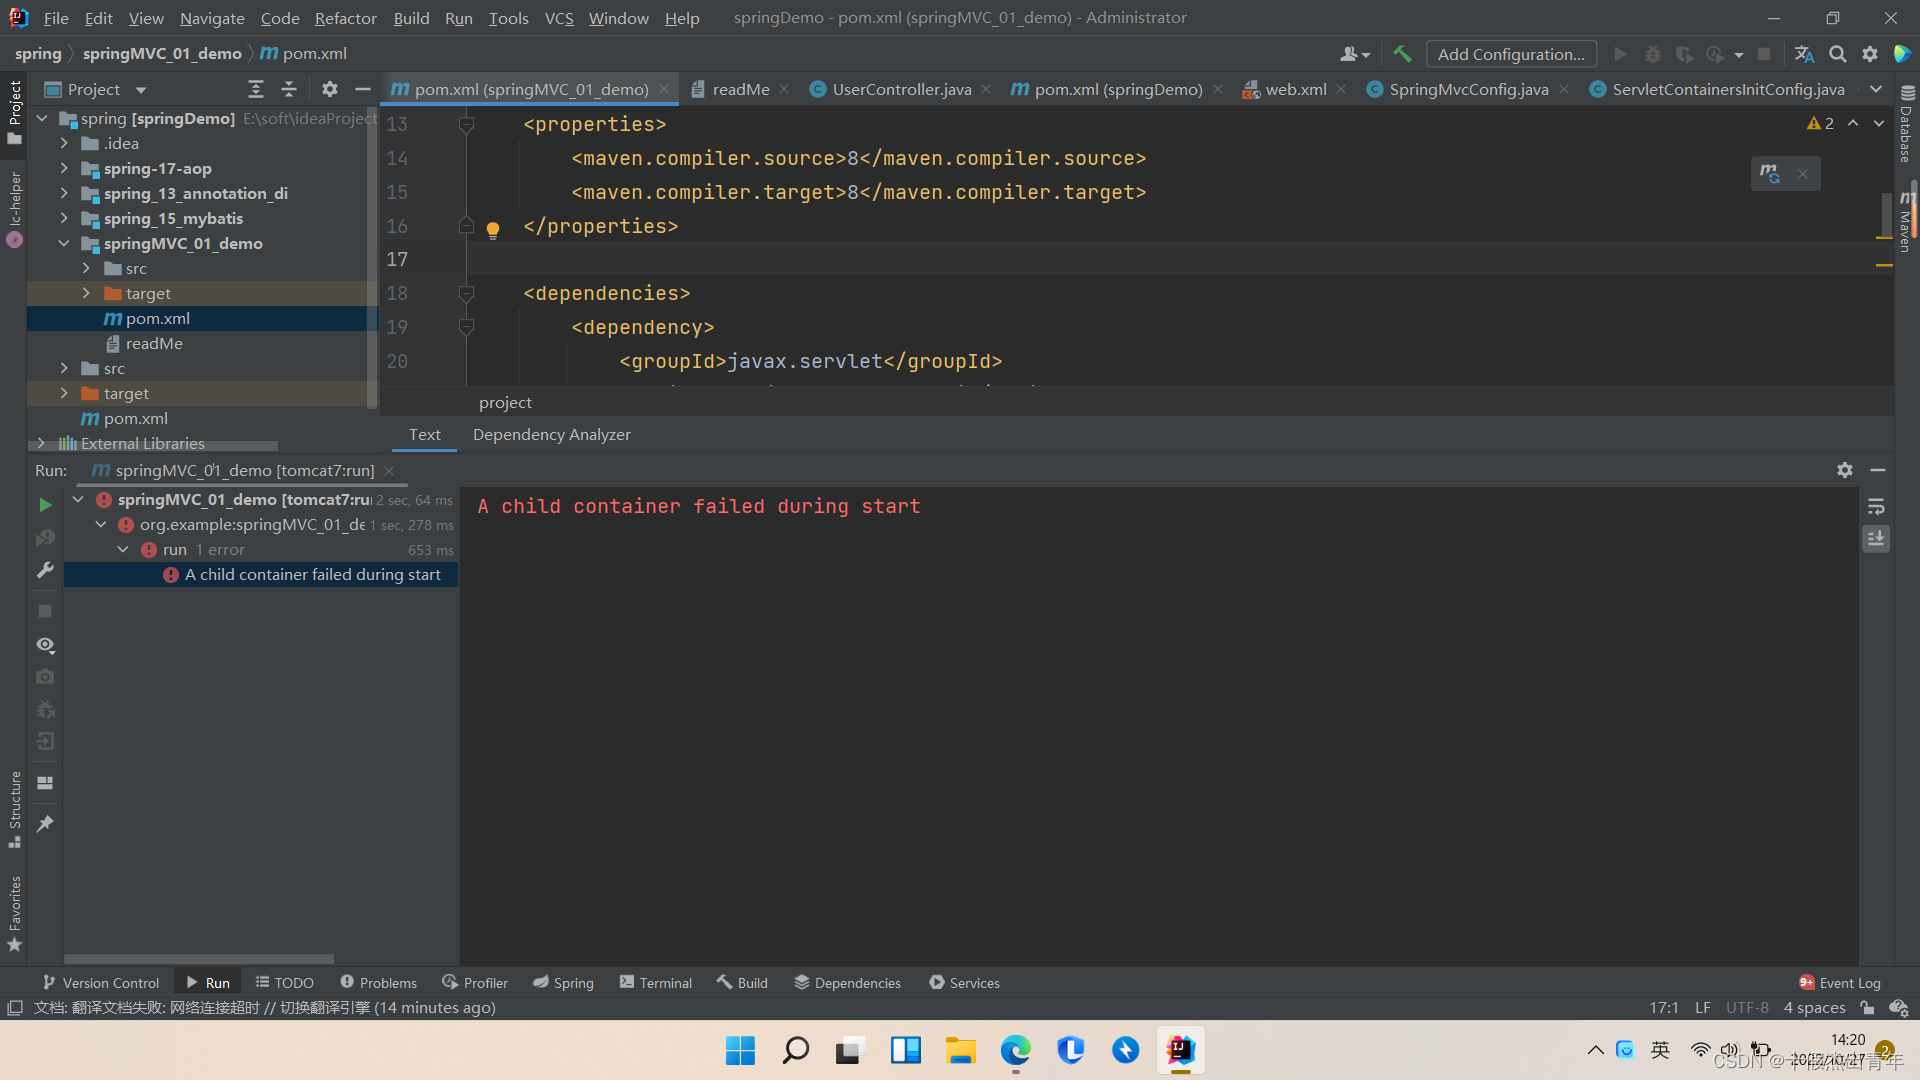This screenshot has width=1920, height=1080.
Task: Switch to the Dependency Analyzer tab
Action: (x=551, y=434)
